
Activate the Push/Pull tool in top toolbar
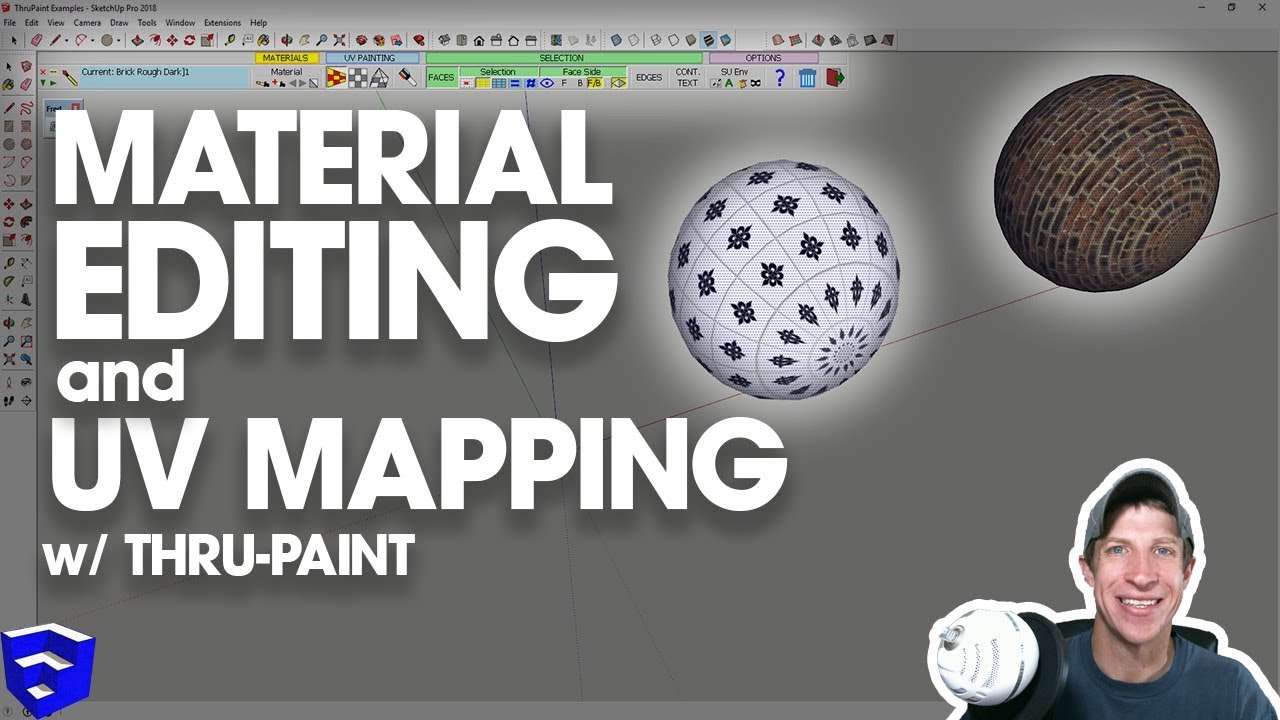(138, 40)
